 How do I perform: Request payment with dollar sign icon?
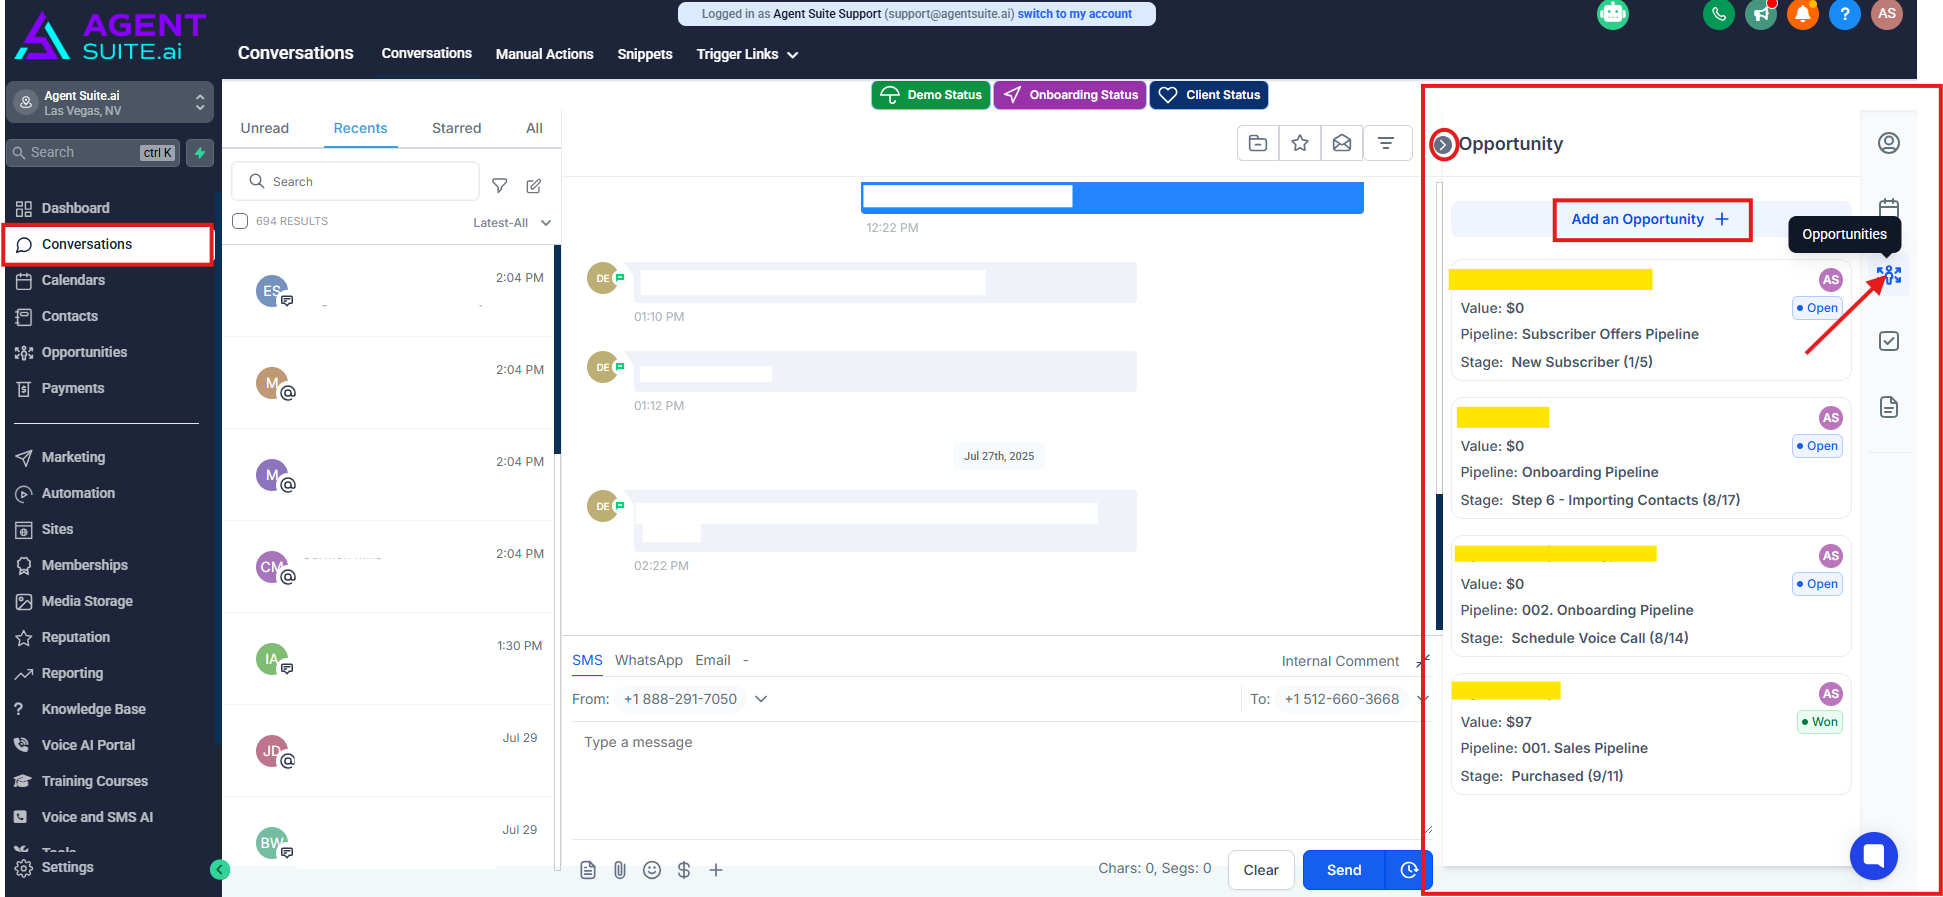coord(684,870)
